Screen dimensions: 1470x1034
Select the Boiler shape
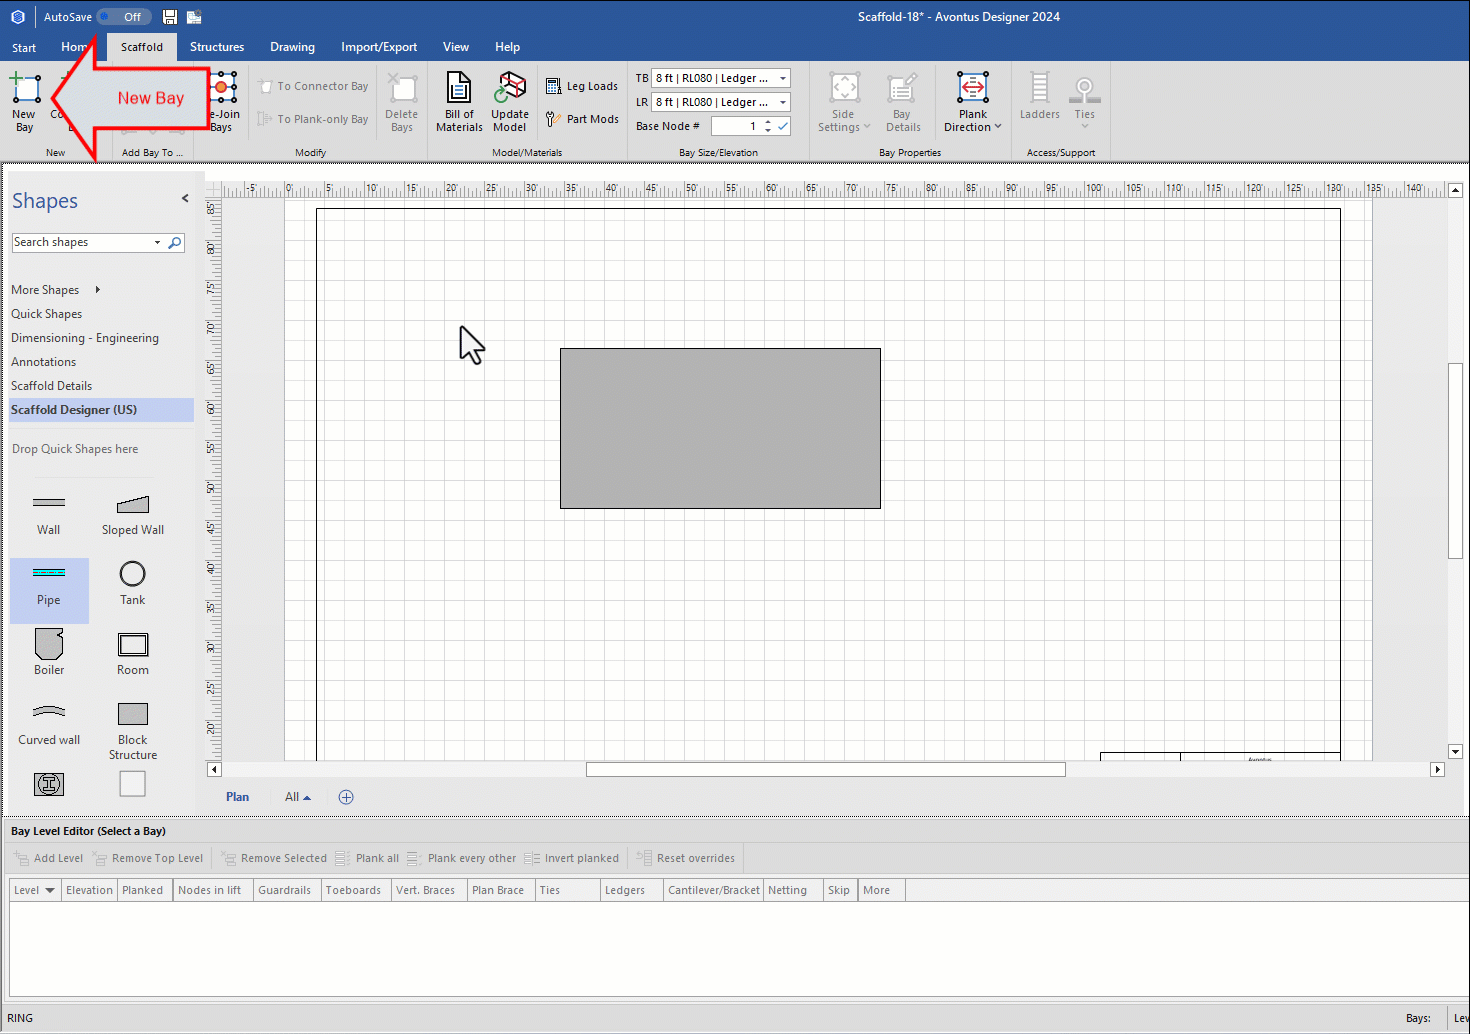pyautogui.click(x=49, y=645)
